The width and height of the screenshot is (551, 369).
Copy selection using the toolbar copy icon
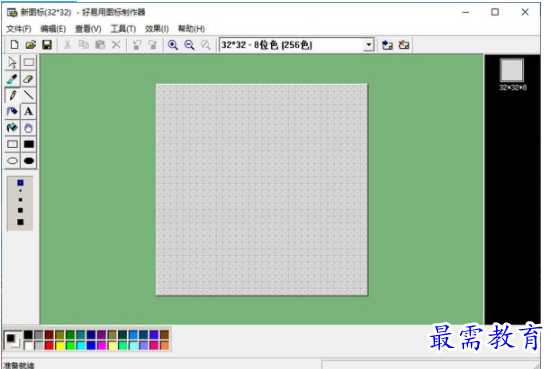pyautogui.click(x=84, y=45)
